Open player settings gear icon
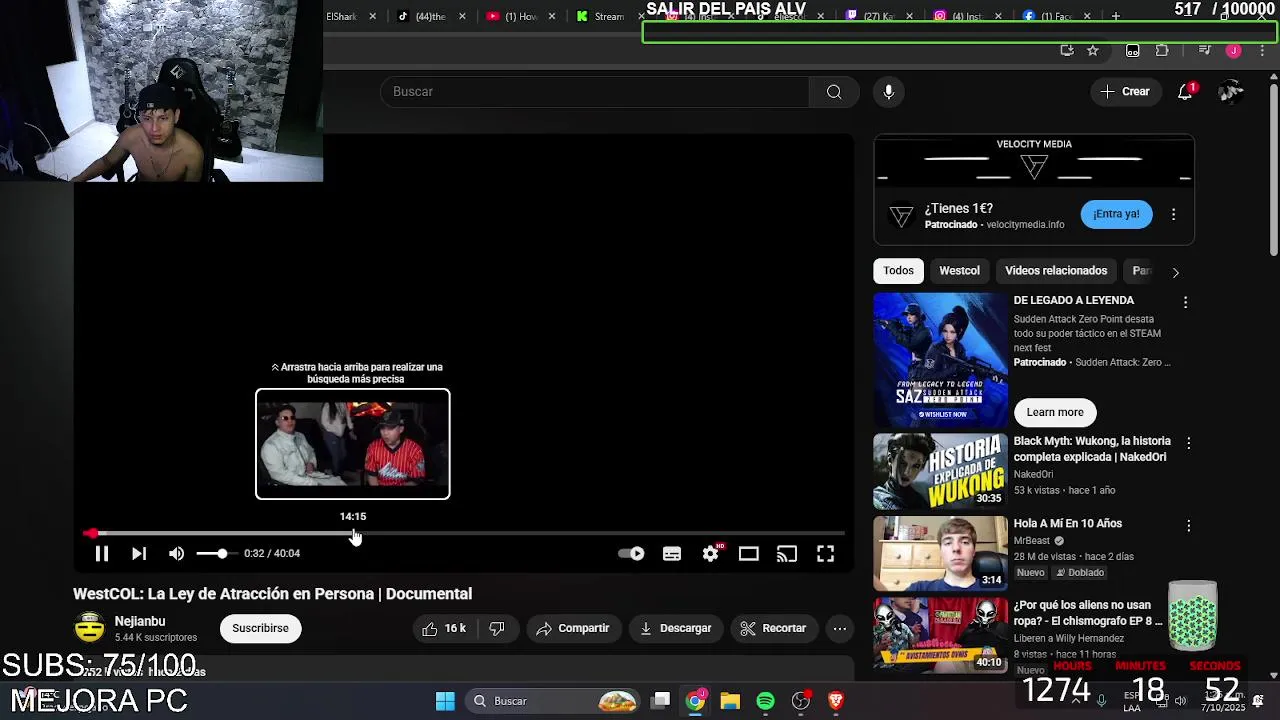1280x720 pixels. 710,553
